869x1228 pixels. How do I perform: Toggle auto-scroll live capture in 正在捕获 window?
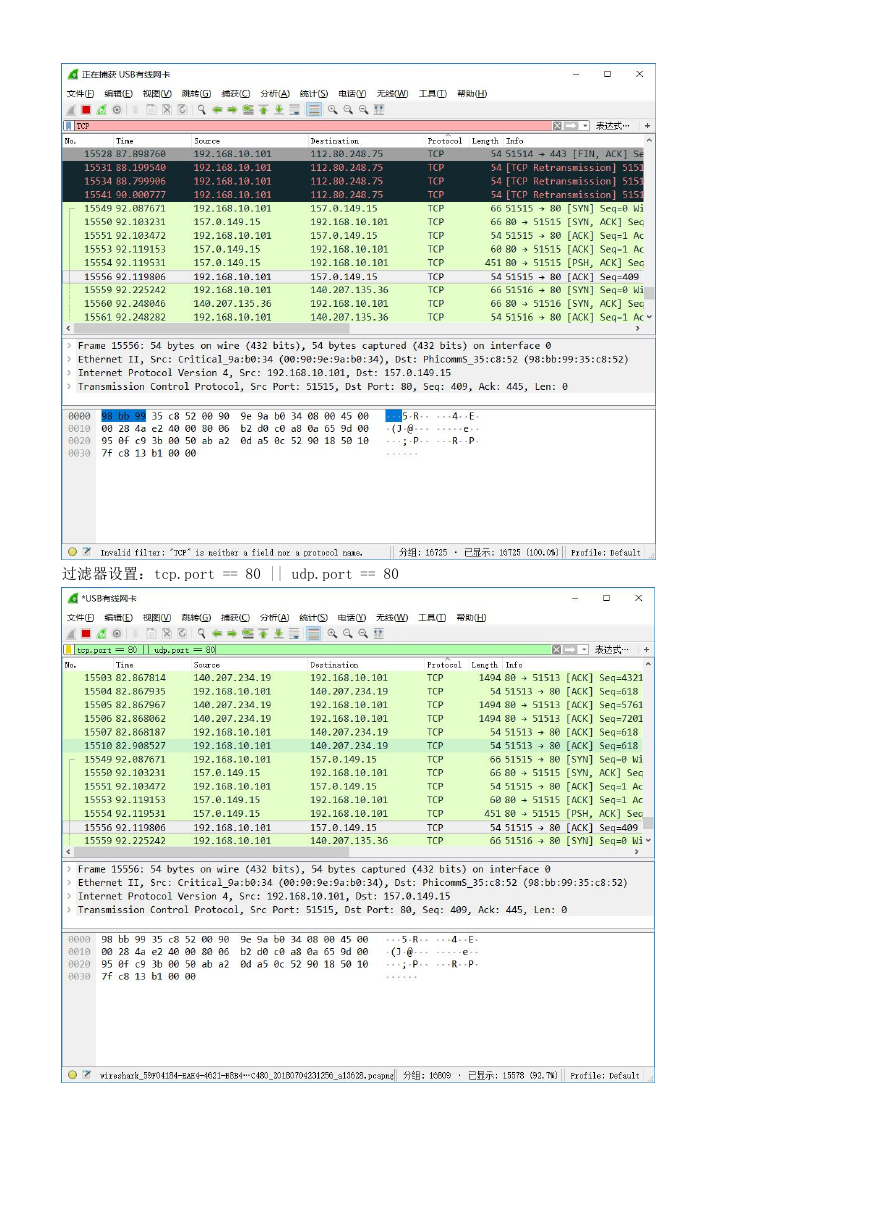pos(294,109)
